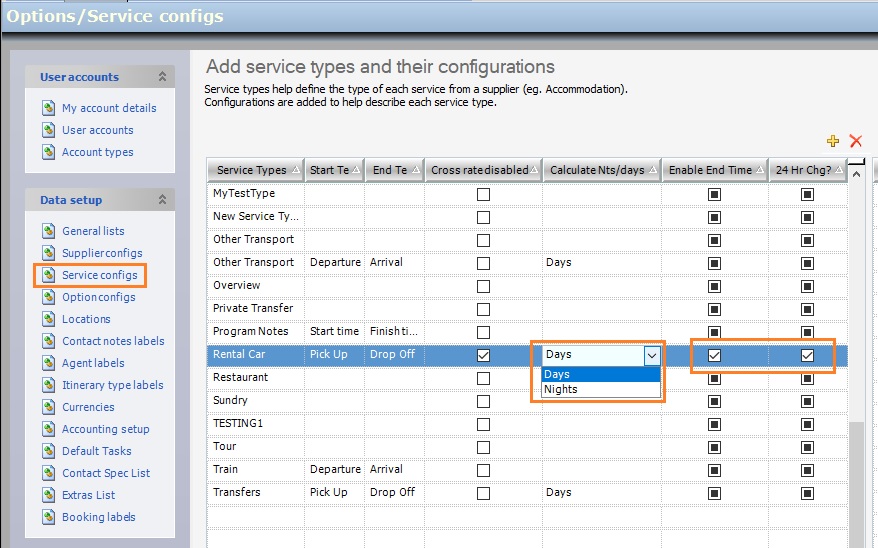Click the yellow plus add icon
Image resolution: width=878 pixels, height=548 pixels.
click(x=833, y=141)
